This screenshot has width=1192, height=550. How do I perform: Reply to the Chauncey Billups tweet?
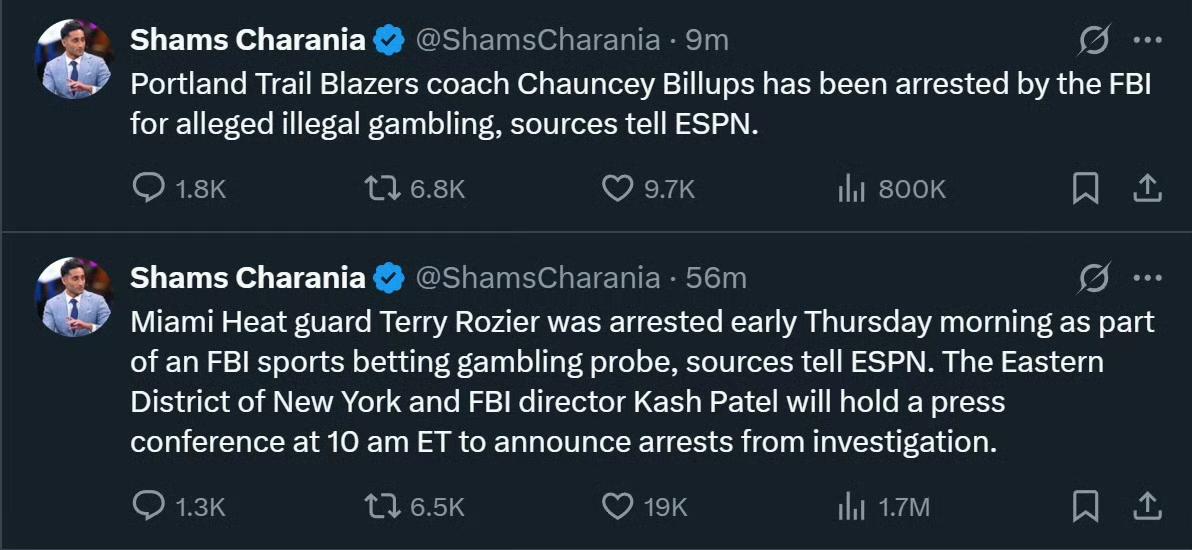tap(149, 188)
